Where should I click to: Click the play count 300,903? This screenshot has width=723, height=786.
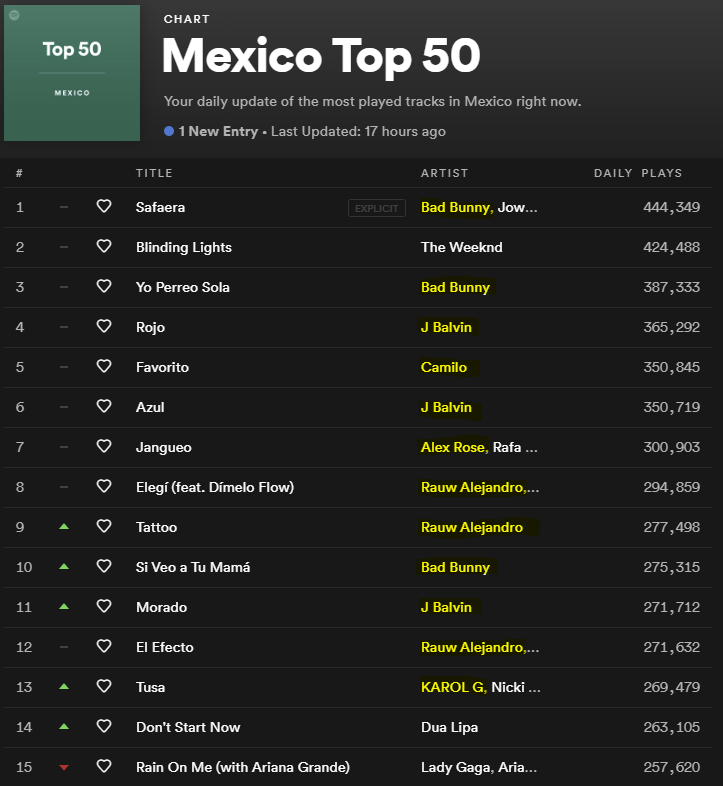671,447
